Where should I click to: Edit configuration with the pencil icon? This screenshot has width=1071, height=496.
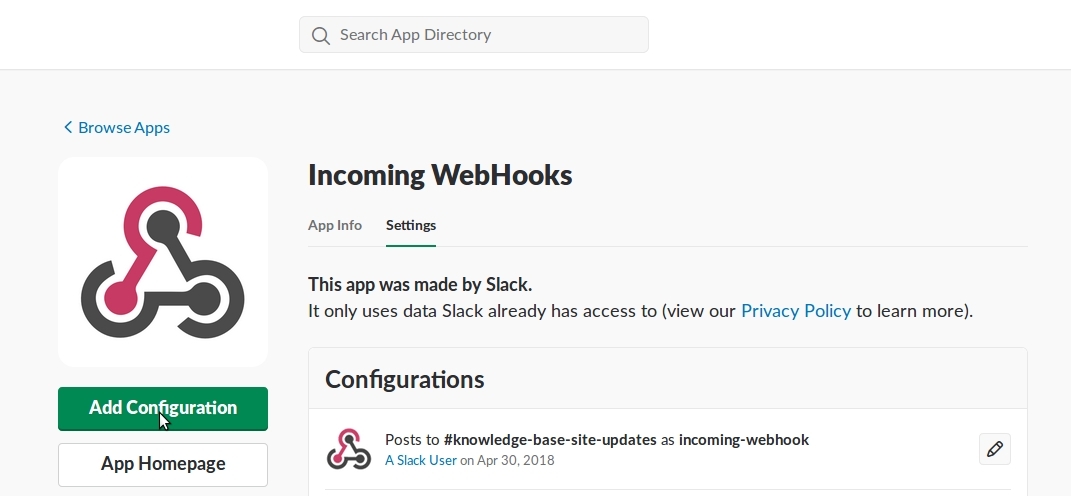pyautogui.click(x=994, y=449)
